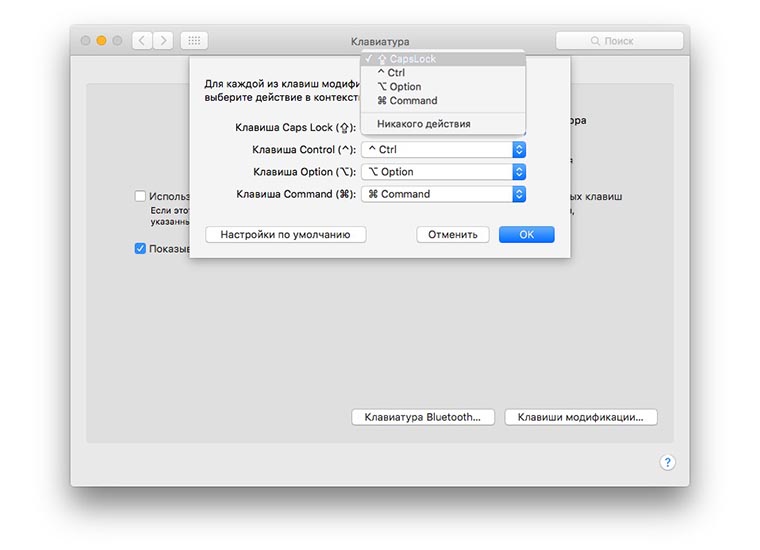Image resolution: width=760 pixels, height=550 pixels.
Task: Go back with the left chevron button
Action: pos(142,41)
